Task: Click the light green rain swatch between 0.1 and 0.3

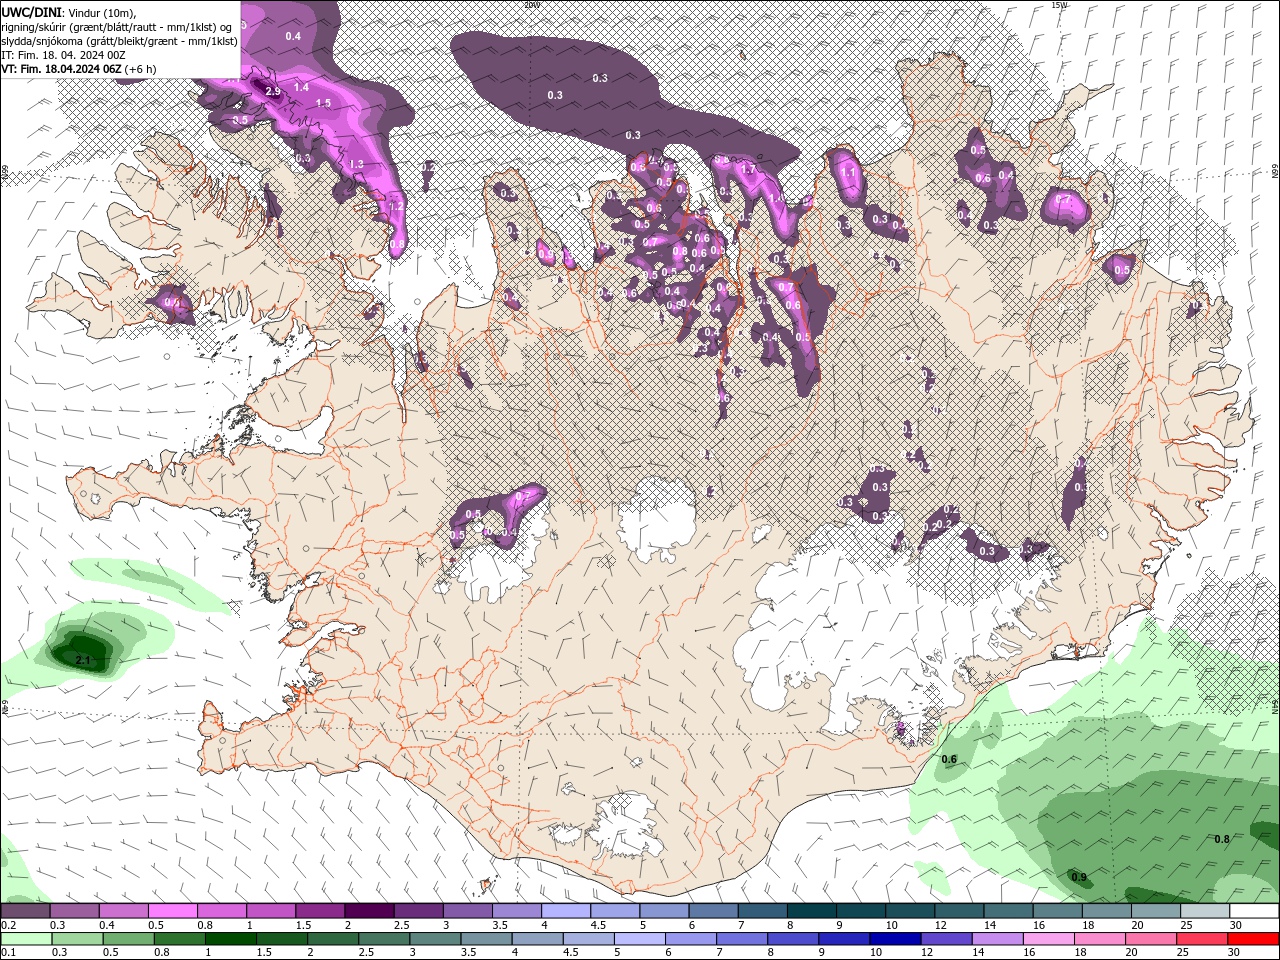Action: pyautogui.click(x=27, y=939)
